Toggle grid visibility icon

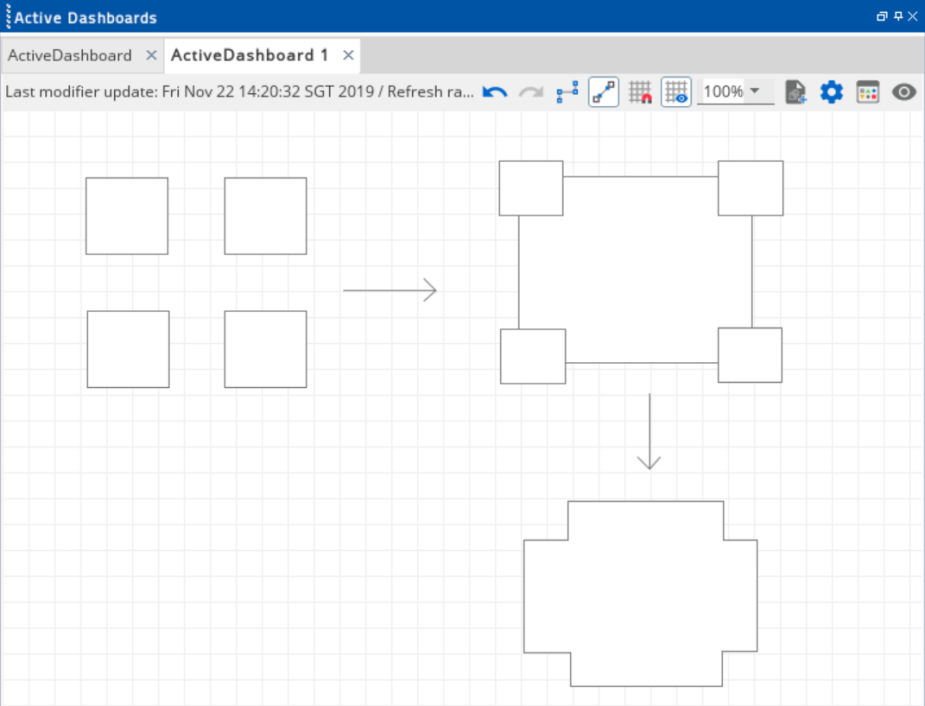(x=676, y=92)
